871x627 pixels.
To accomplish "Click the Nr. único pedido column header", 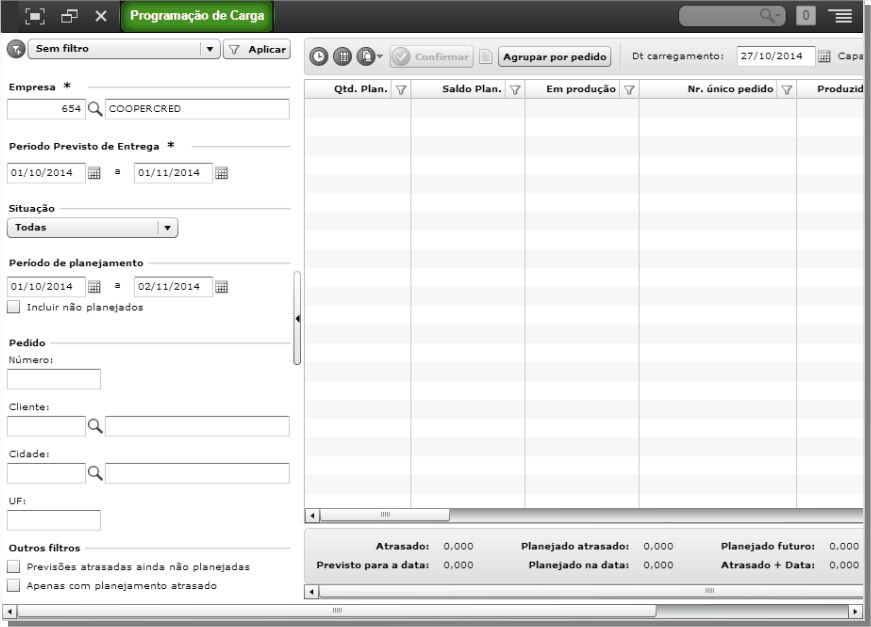I will click(x=730, y=89).
